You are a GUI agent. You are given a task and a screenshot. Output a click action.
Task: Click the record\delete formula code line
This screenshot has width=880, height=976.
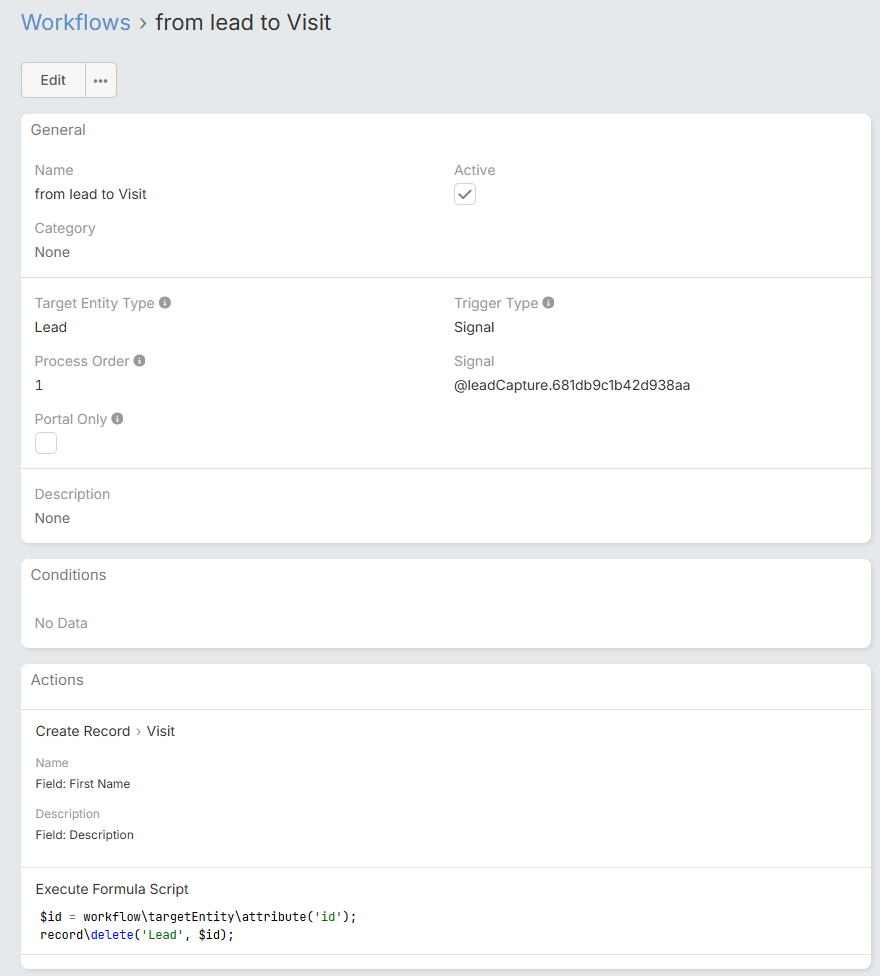click(136, 934)
